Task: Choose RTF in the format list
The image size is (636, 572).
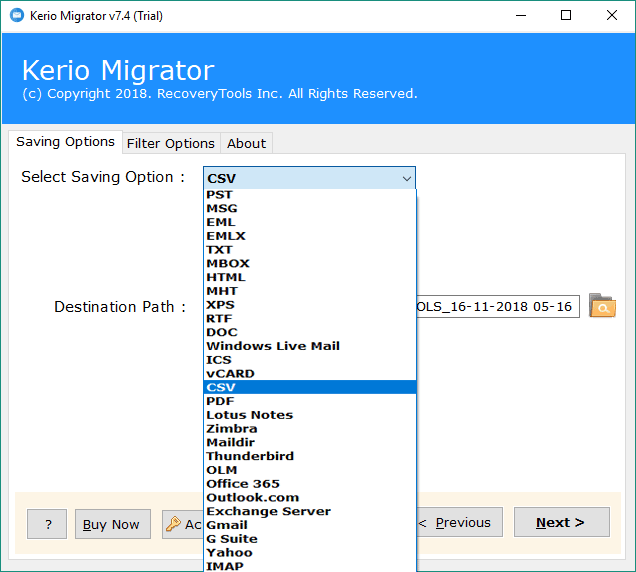Action: click(x=310, y=319)
